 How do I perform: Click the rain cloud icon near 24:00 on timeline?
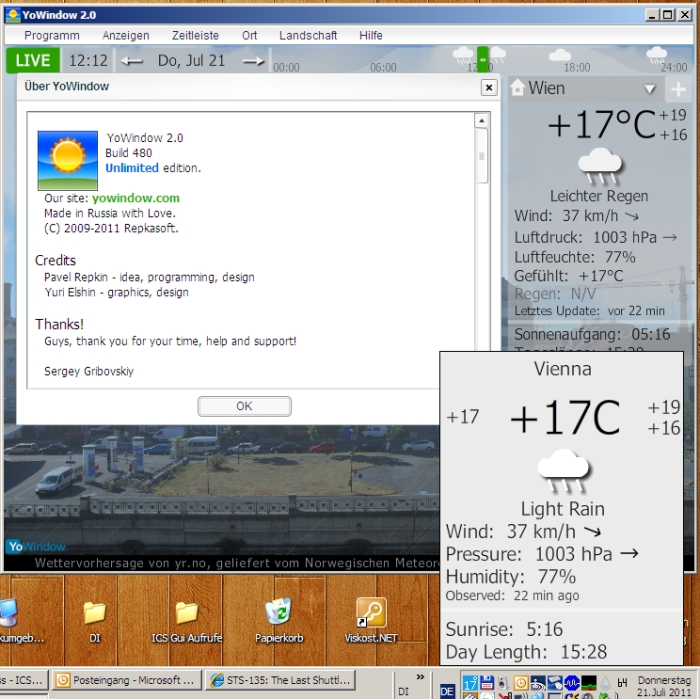click(656, 55)
